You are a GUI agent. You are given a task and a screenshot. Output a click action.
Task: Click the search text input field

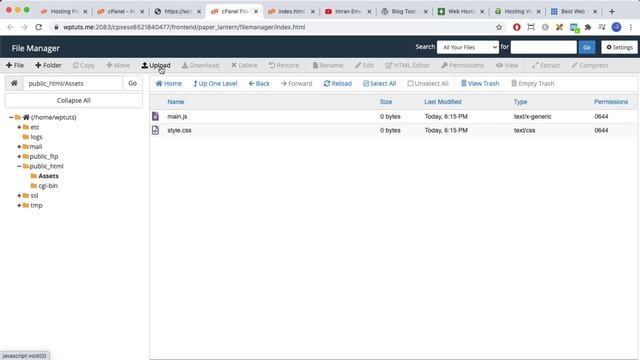544,47
